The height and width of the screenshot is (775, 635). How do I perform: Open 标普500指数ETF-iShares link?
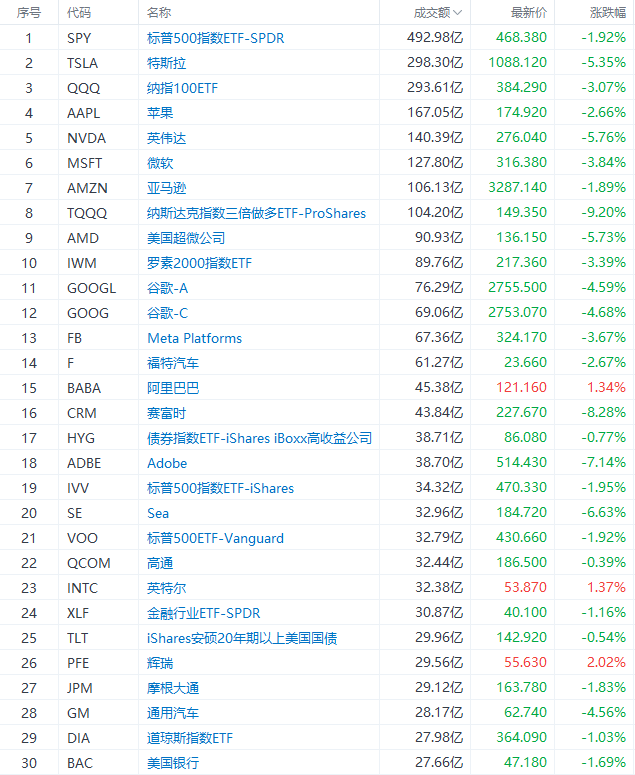pyautogui.click(x=220, y=488)
